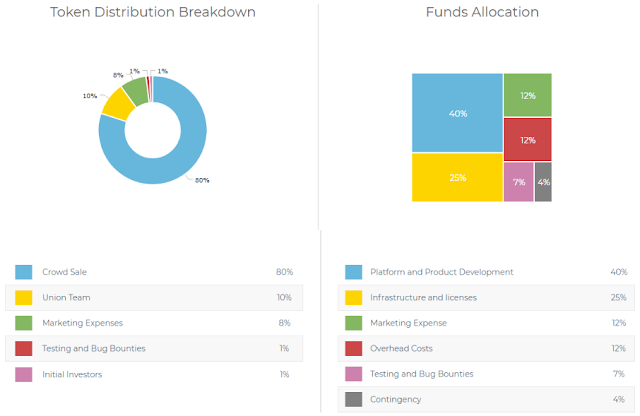Select the green Marketing Expenses legend swatch
The height and width of the screenshot is (416, 640).
coord(24,323)
